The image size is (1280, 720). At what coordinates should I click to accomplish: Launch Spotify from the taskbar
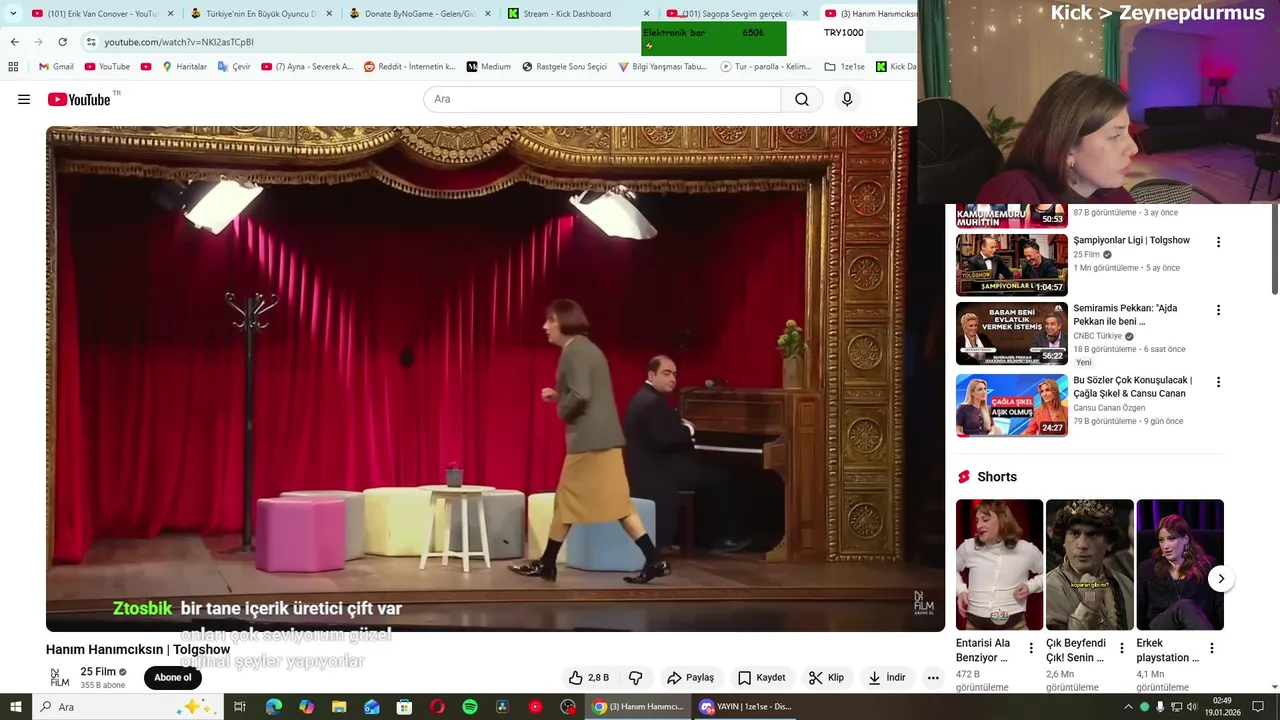pyautogui.click(x=470, y=707)
